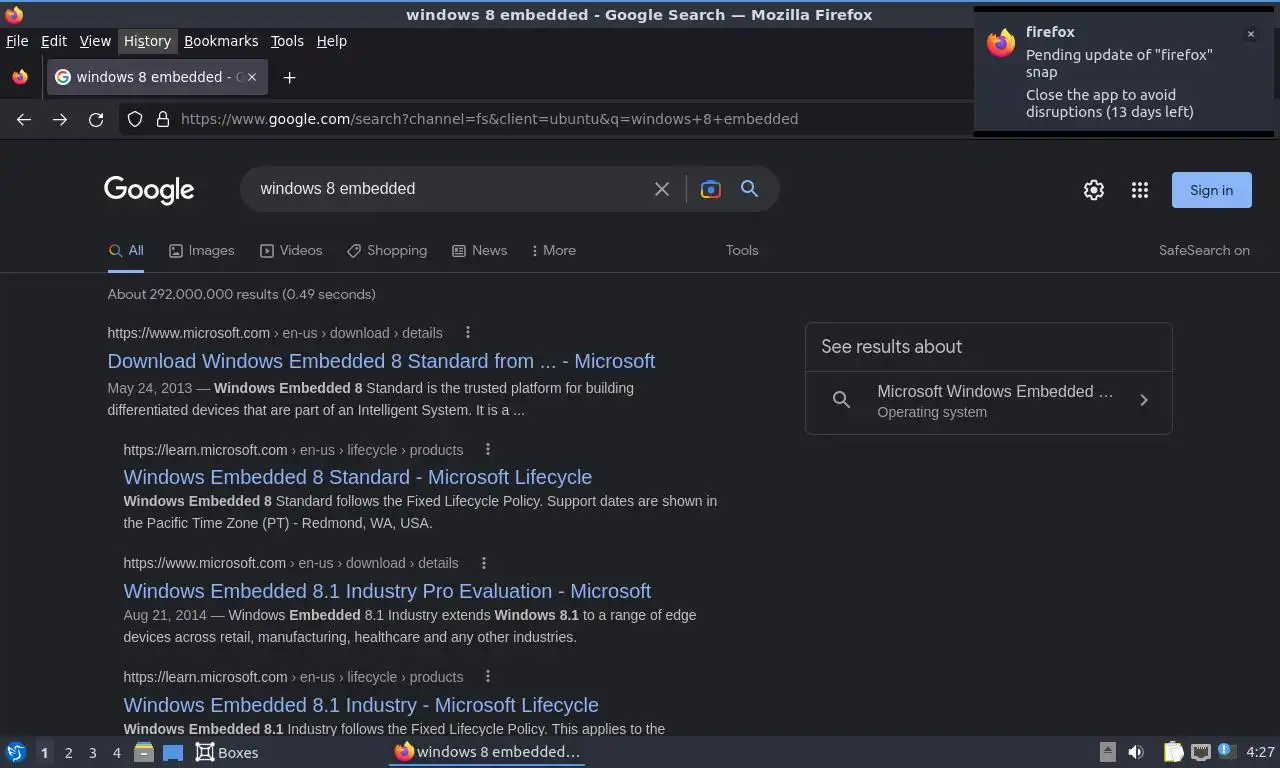Open the Help menu

(331, 41)
